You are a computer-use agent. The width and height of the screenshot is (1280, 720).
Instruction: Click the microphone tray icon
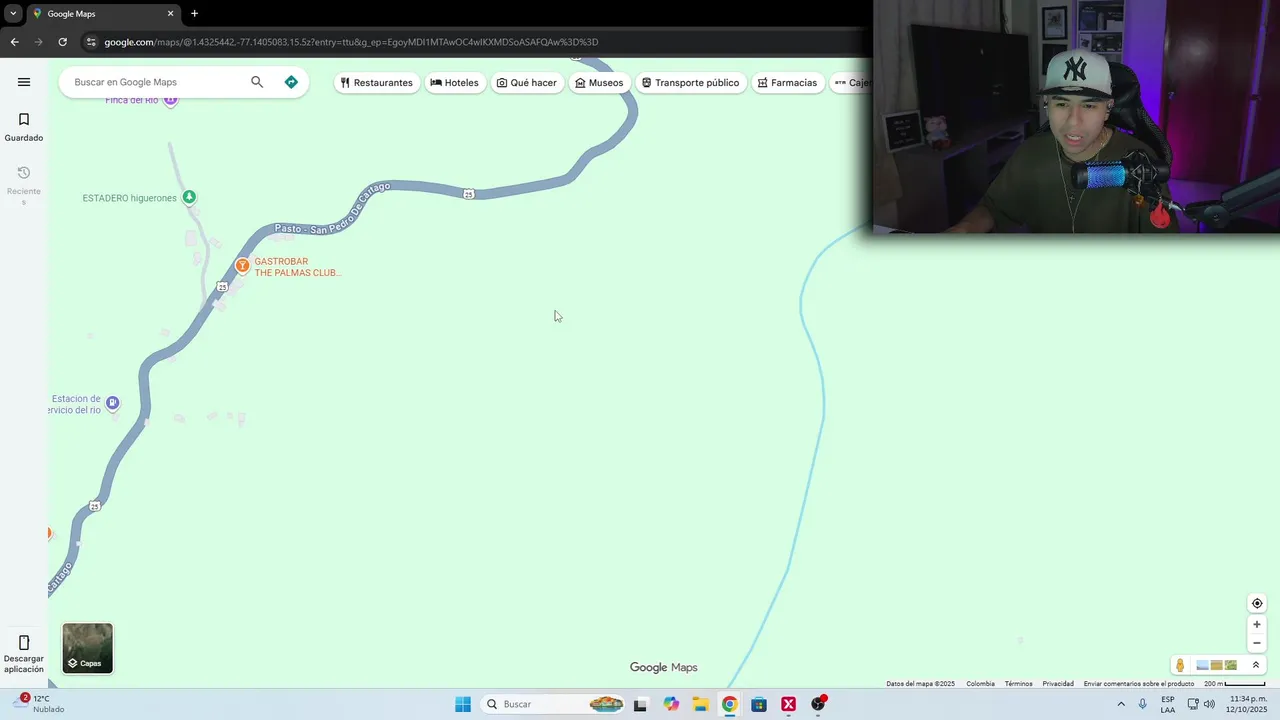[1143, 704]
